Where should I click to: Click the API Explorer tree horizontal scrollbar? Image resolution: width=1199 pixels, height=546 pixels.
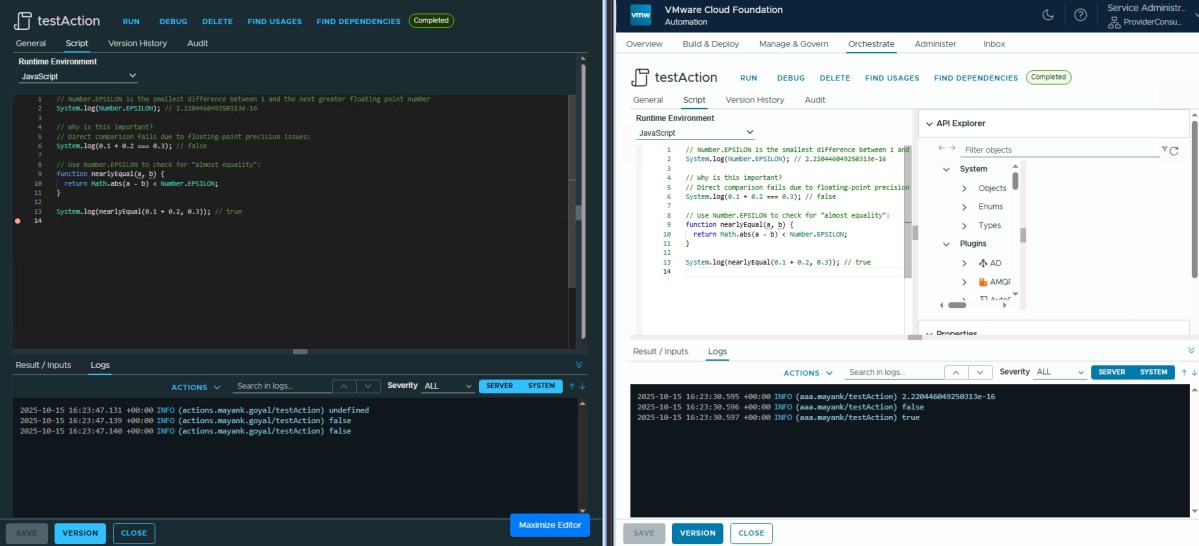click(x=957, y=305)
